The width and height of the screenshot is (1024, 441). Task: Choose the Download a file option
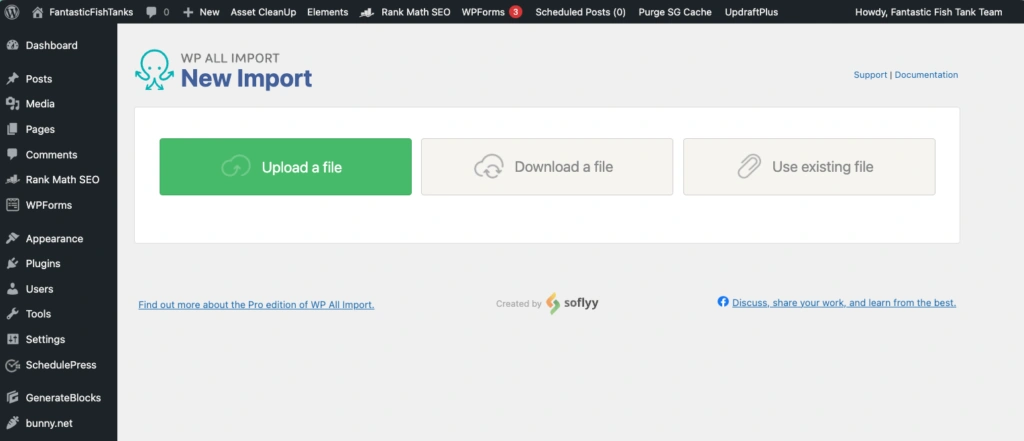coord(547,167)
